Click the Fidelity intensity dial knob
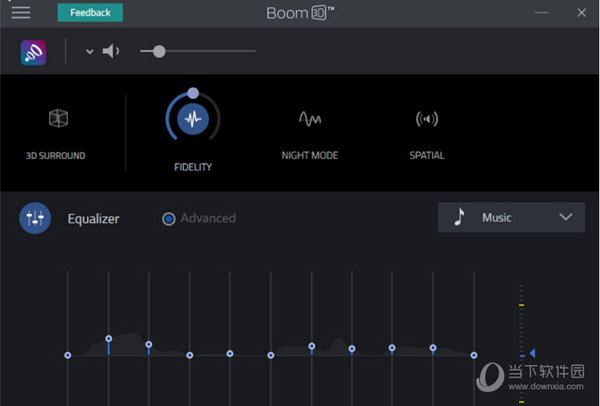This screenshot has width=600, height=406. 193,93
